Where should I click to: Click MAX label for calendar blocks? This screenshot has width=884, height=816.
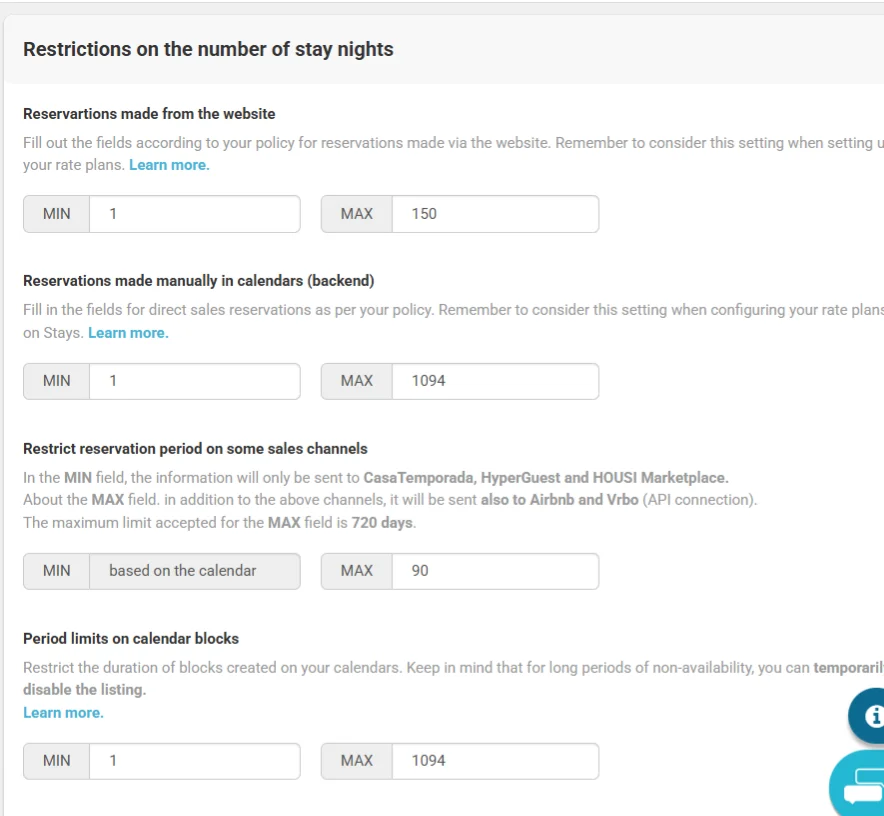tap(357, 761)
